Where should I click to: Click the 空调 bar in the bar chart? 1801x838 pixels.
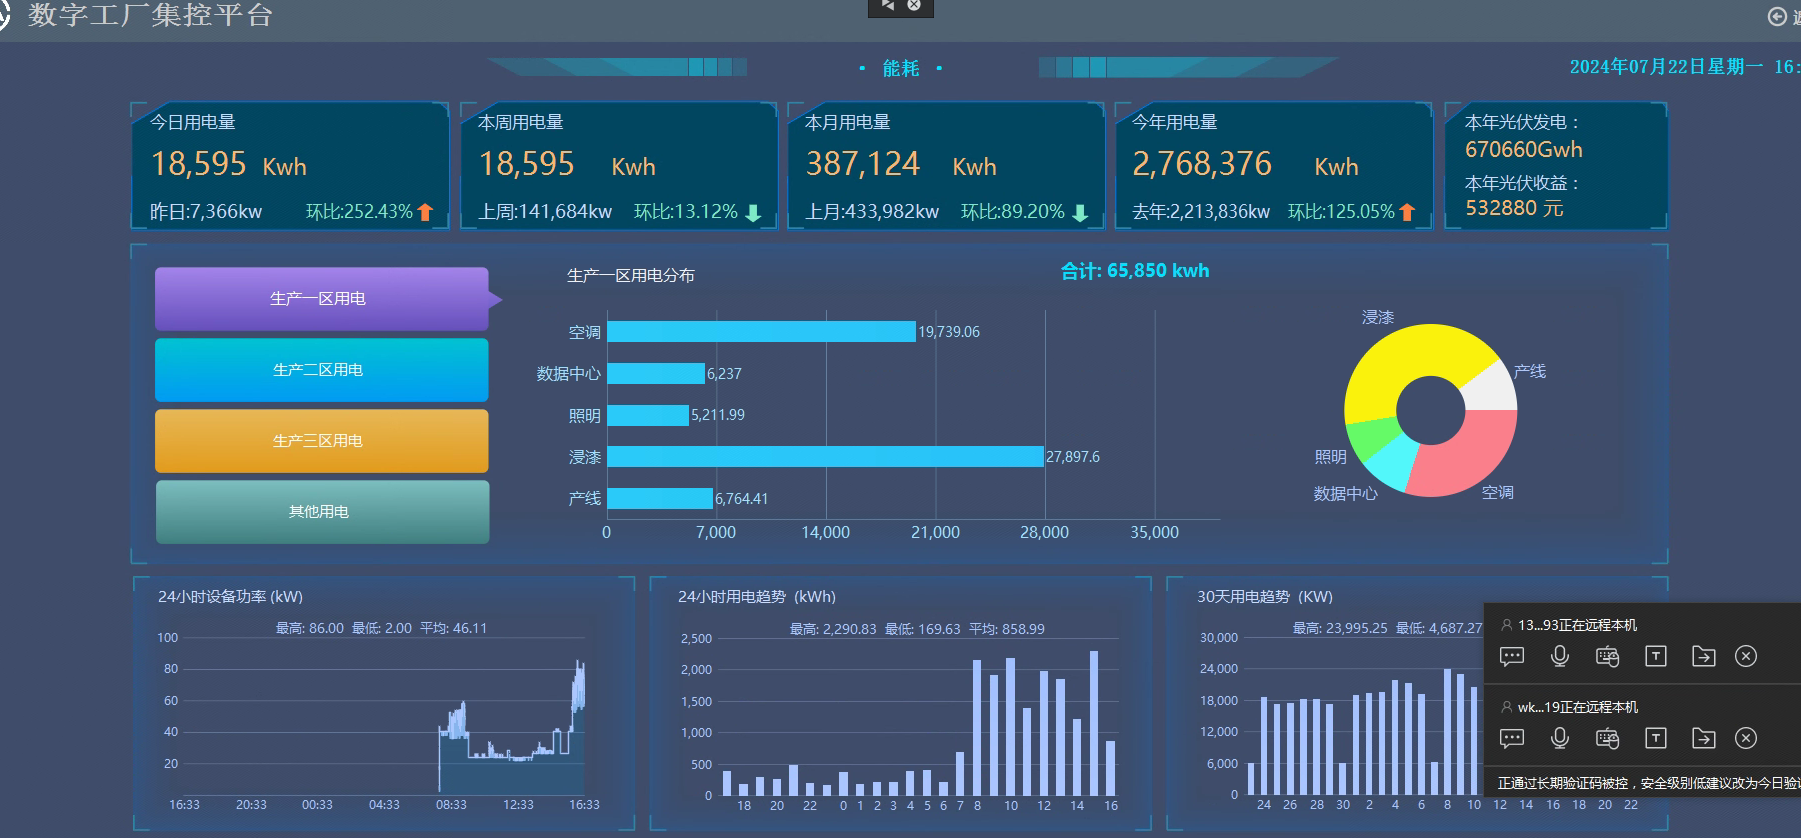click(760, 332)
